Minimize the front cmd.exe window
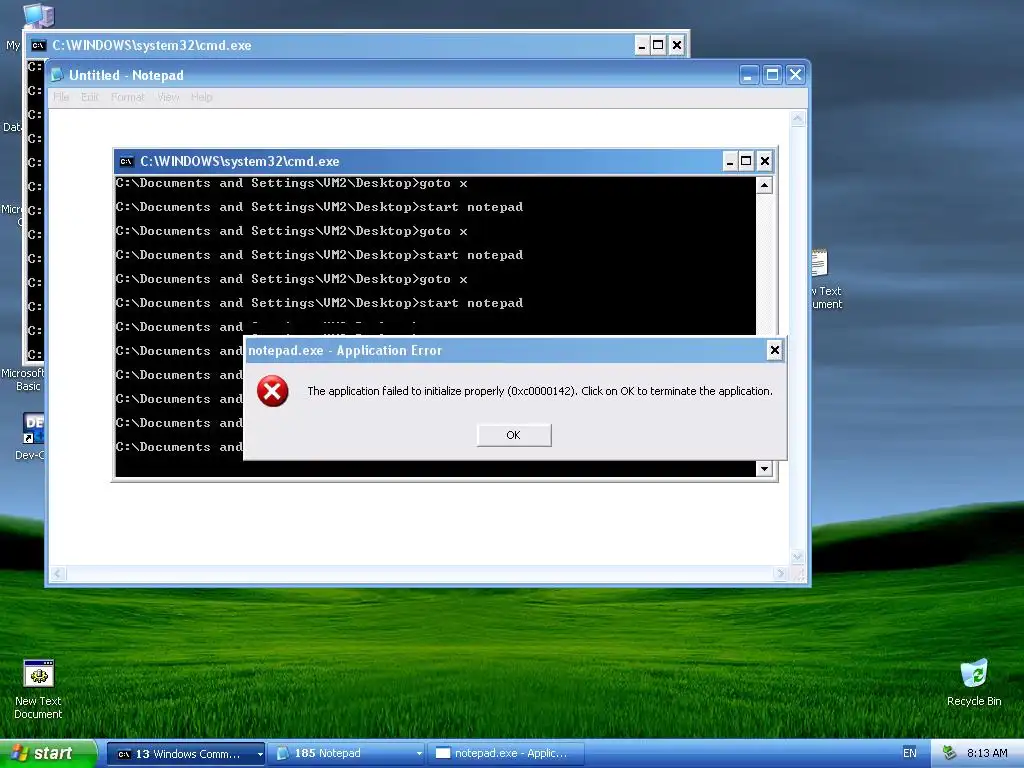This screenshot has height=768, width=1024. click(x=730, y=161)
